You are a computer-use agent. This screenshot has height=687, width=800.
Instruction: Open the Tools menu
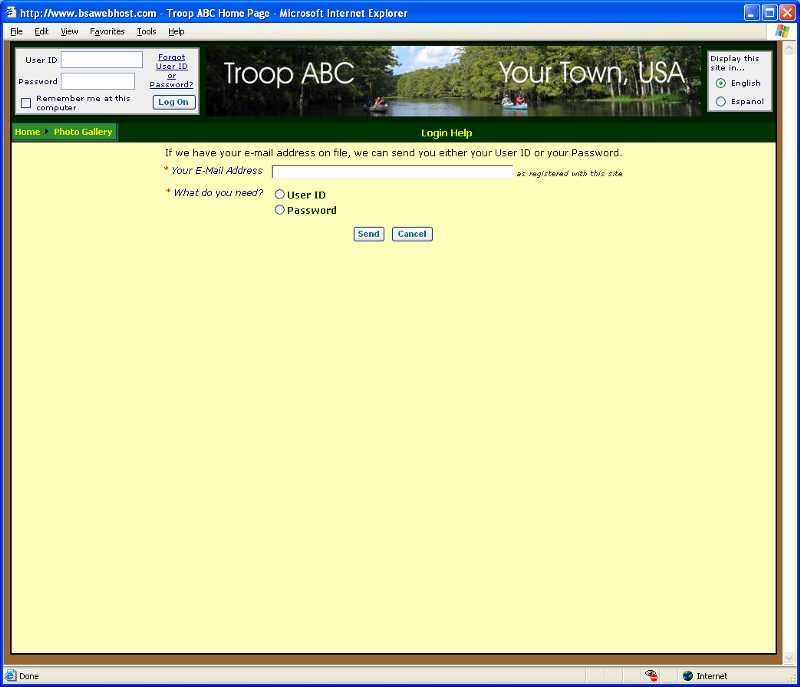(146, 32)
